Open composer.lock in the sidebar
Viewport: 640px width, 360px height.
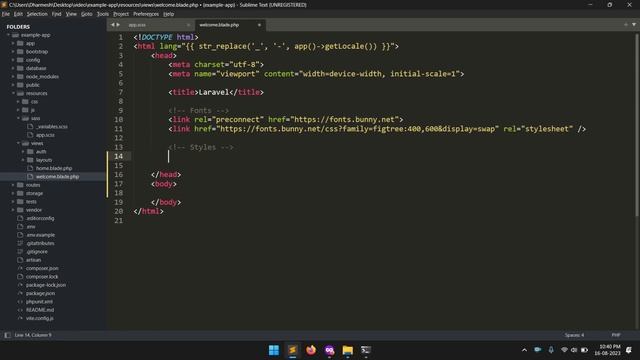coord(42,276)
